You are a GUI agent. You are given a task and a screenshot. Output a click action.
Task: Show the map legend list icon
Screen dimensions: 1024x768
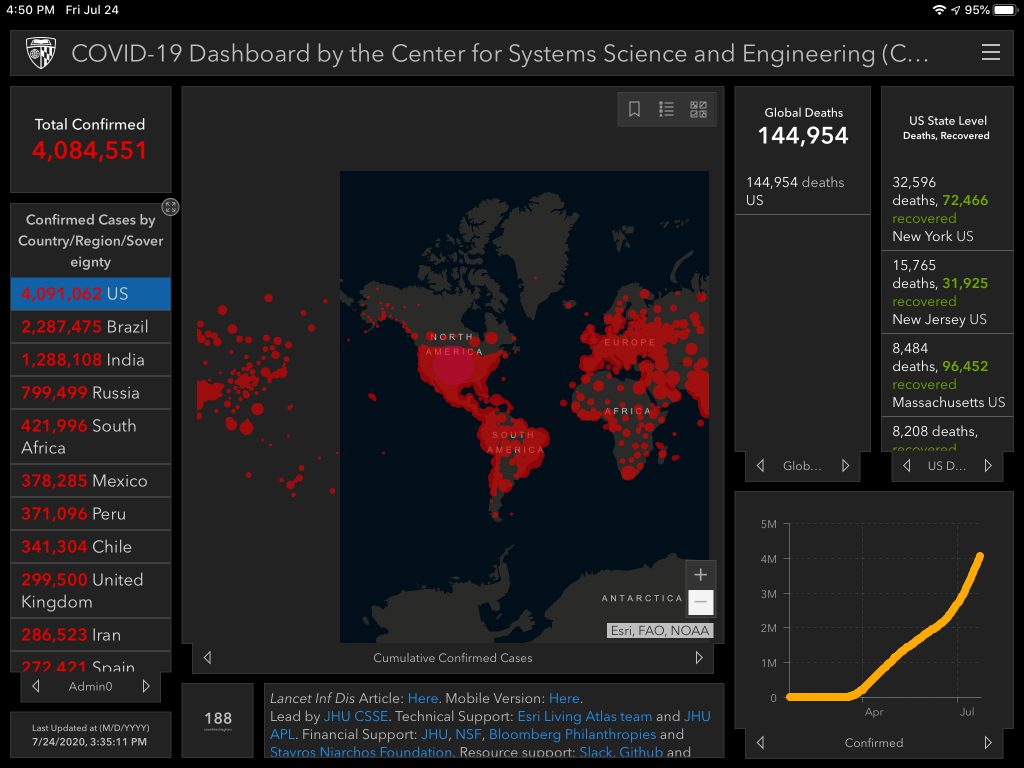click(x=666, y=110)
